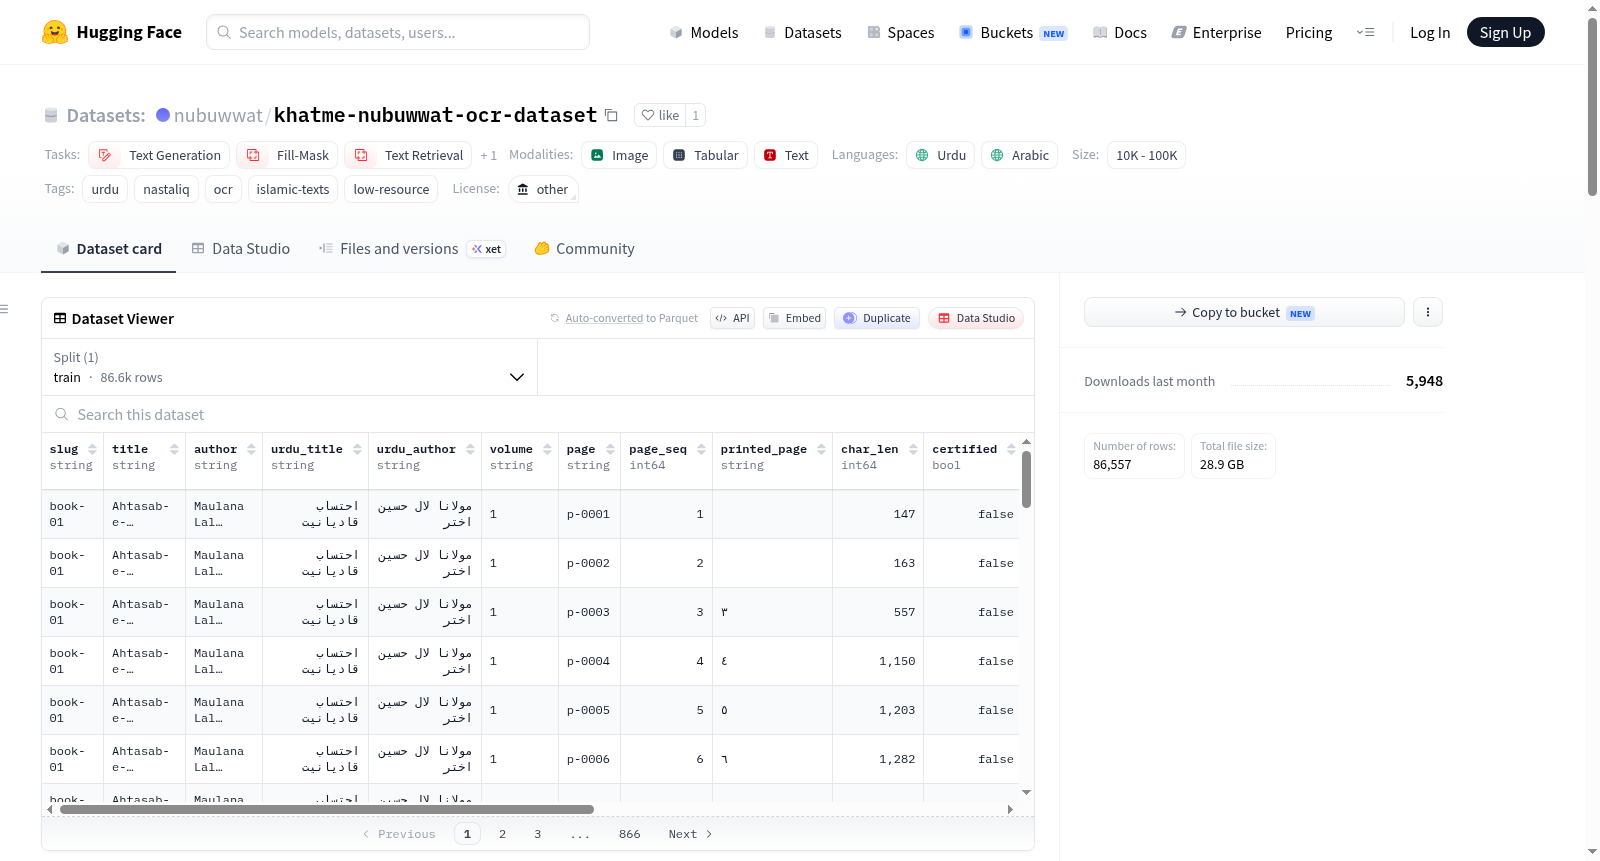
Task: Open the left sidebar table-of-contents icon
Action: (4, 309)
